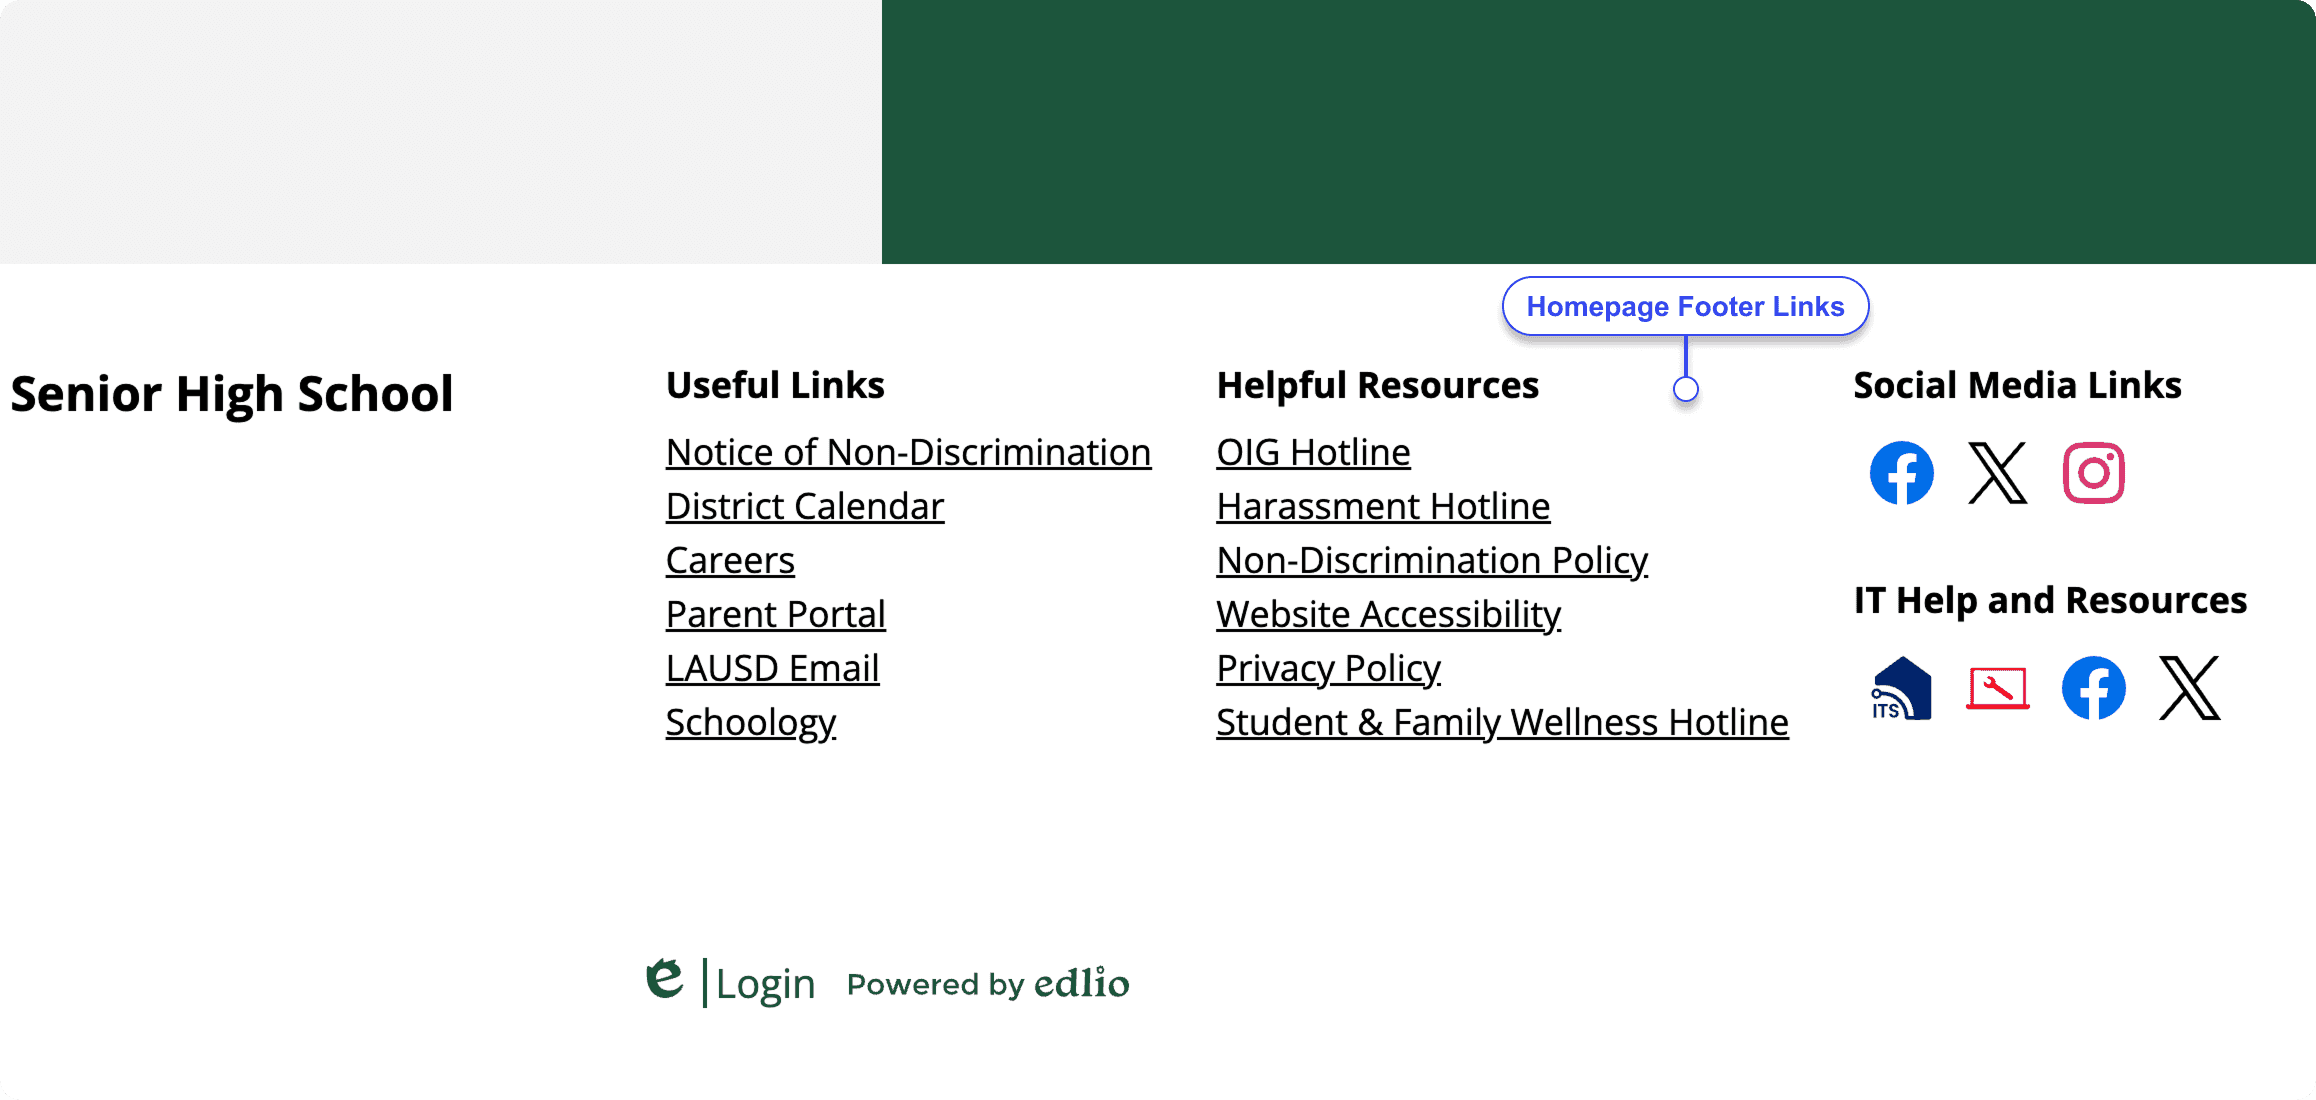This screenshot has width=2316, height=1100.
Task: Open the OIG Hotline link
Action: (1312, 452)
